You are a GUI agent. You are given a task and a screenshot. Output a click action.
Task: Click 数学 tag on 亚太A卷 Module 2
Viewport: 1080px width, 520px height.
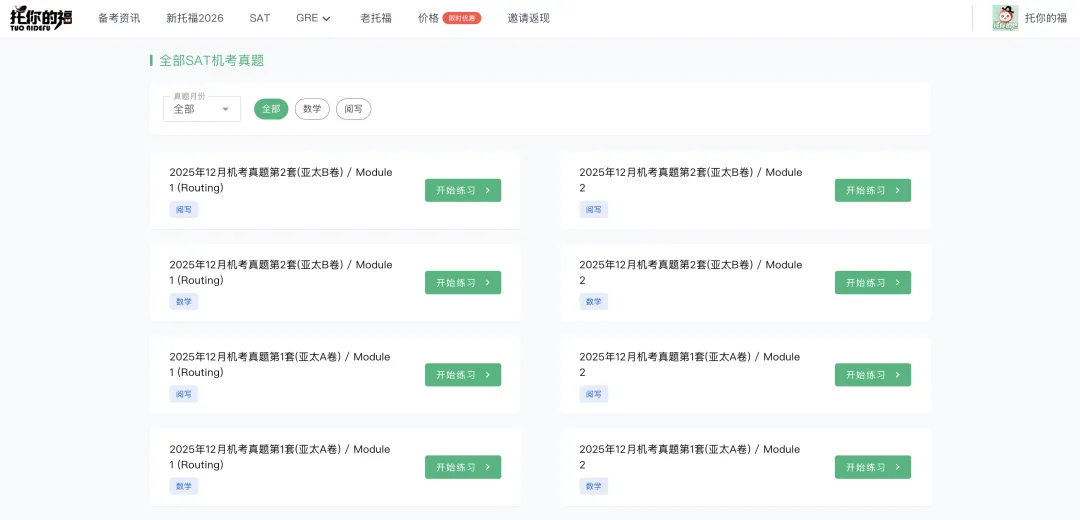pyautogui.click(x=594, y=486)
